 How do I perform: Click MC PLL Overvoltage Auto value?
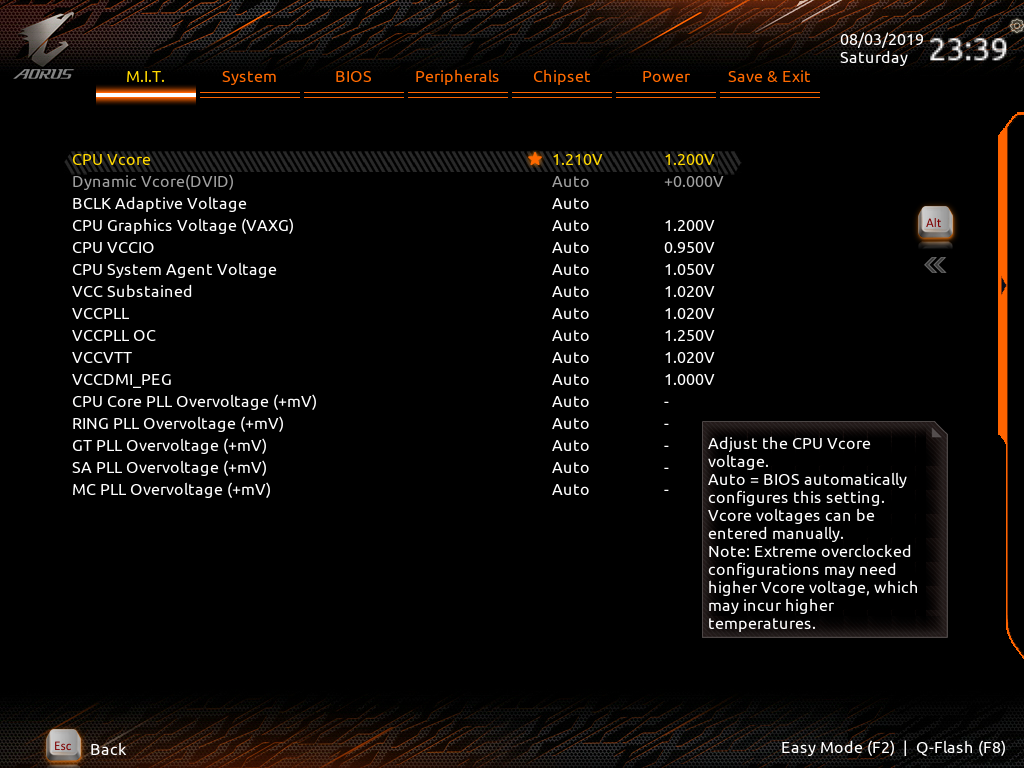(570, 490)
